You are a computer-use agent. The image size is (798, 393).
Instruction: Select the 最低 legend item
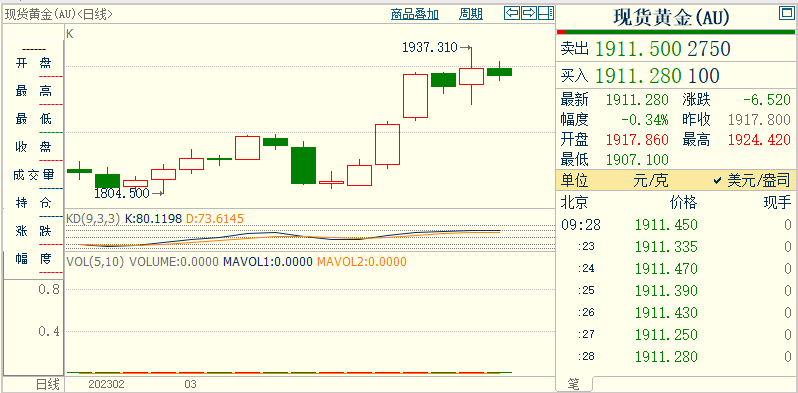point(34,120)
